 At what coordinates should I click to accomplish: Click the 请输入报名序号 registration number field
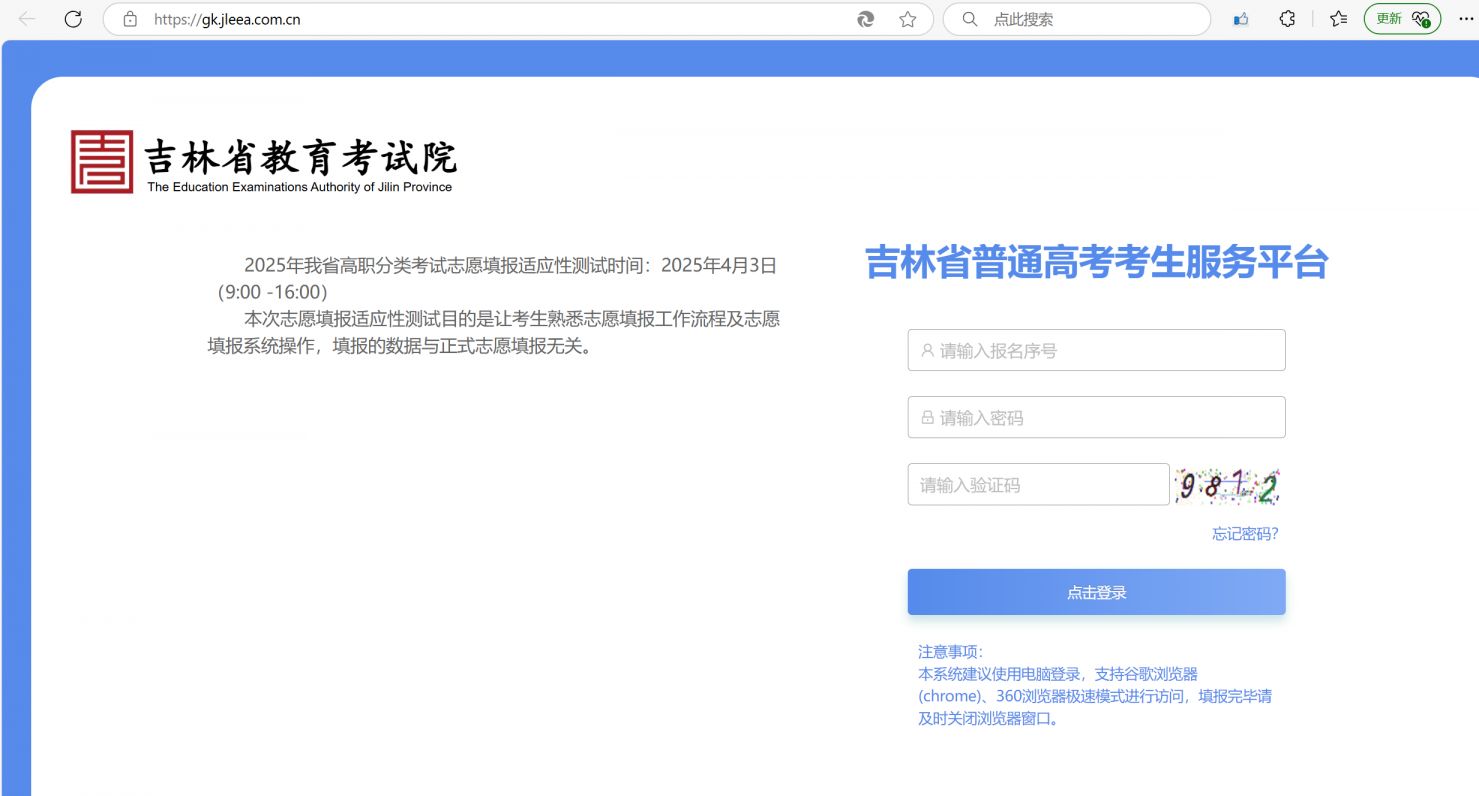1096,350
